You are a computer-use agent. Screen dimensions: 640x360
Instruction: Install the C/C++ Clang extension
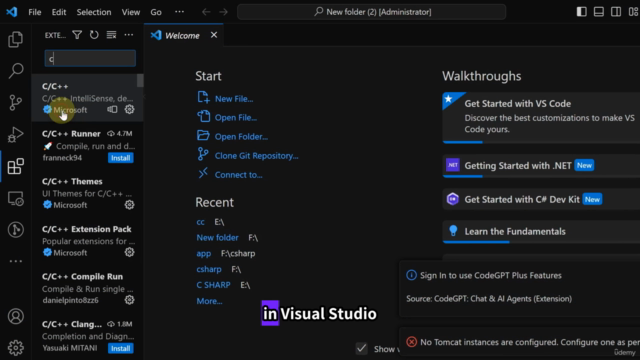(120, 348)
